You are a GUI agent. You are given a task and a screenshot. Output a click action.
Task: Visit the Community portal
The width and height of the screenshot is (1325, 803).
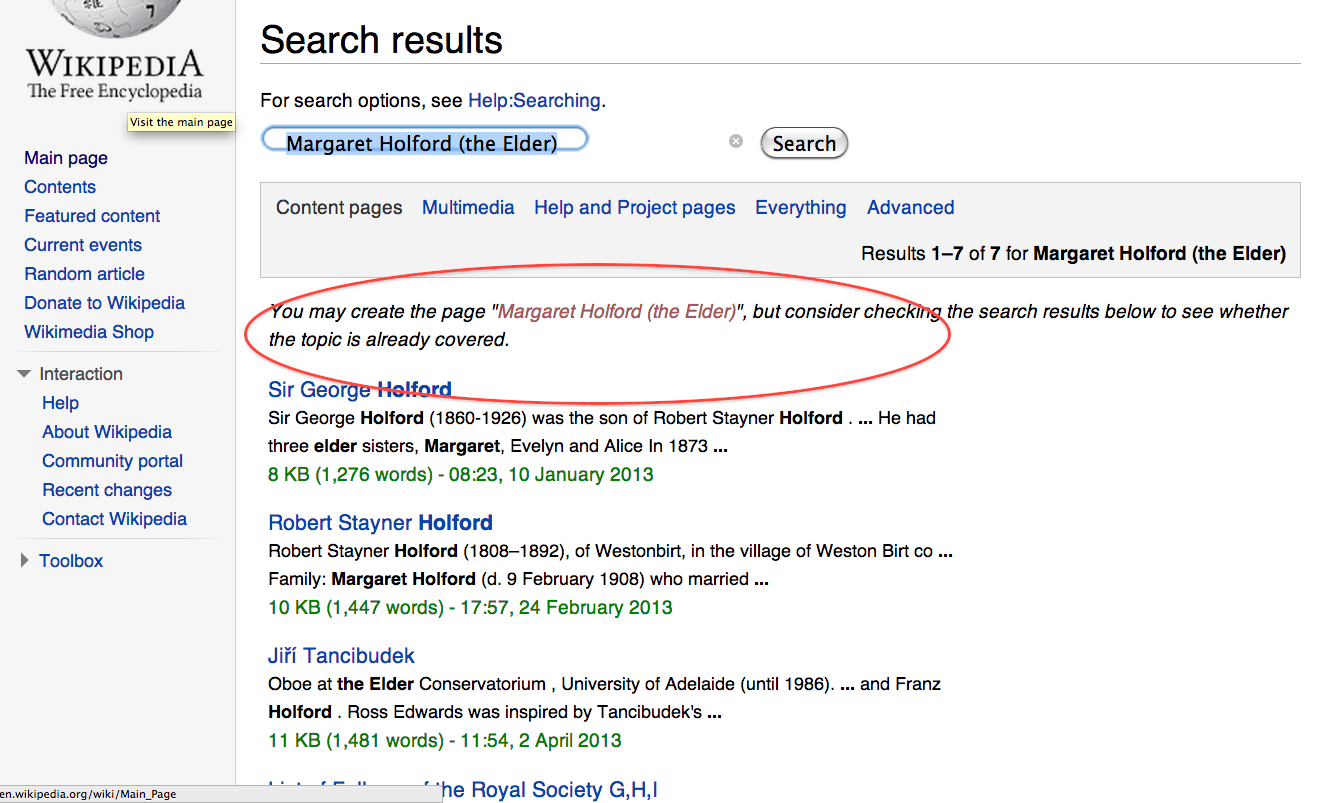coord(113,461)
